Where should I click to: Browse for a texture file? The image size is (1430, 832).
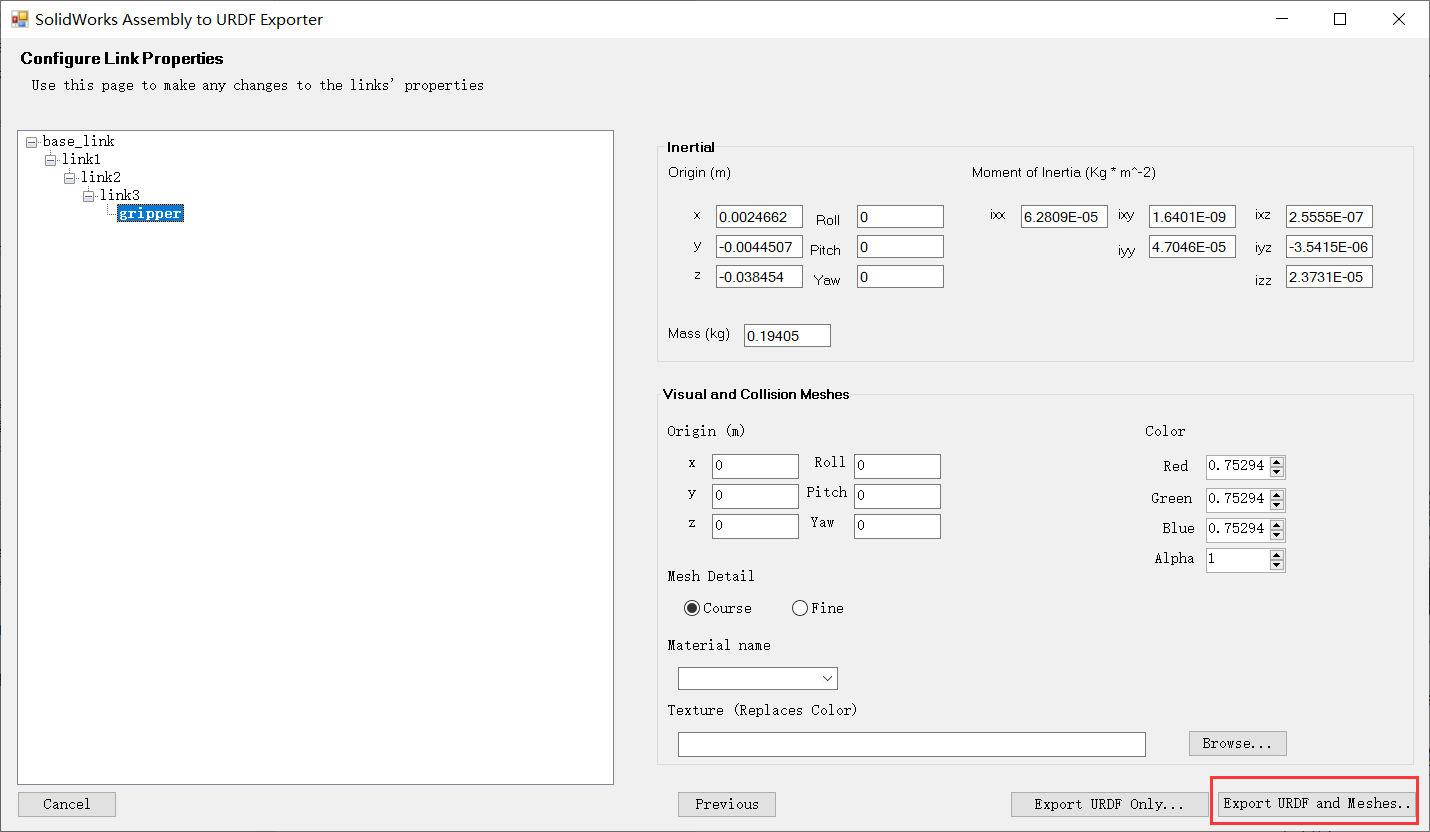pyautogui.click(x=1237, y=743)
